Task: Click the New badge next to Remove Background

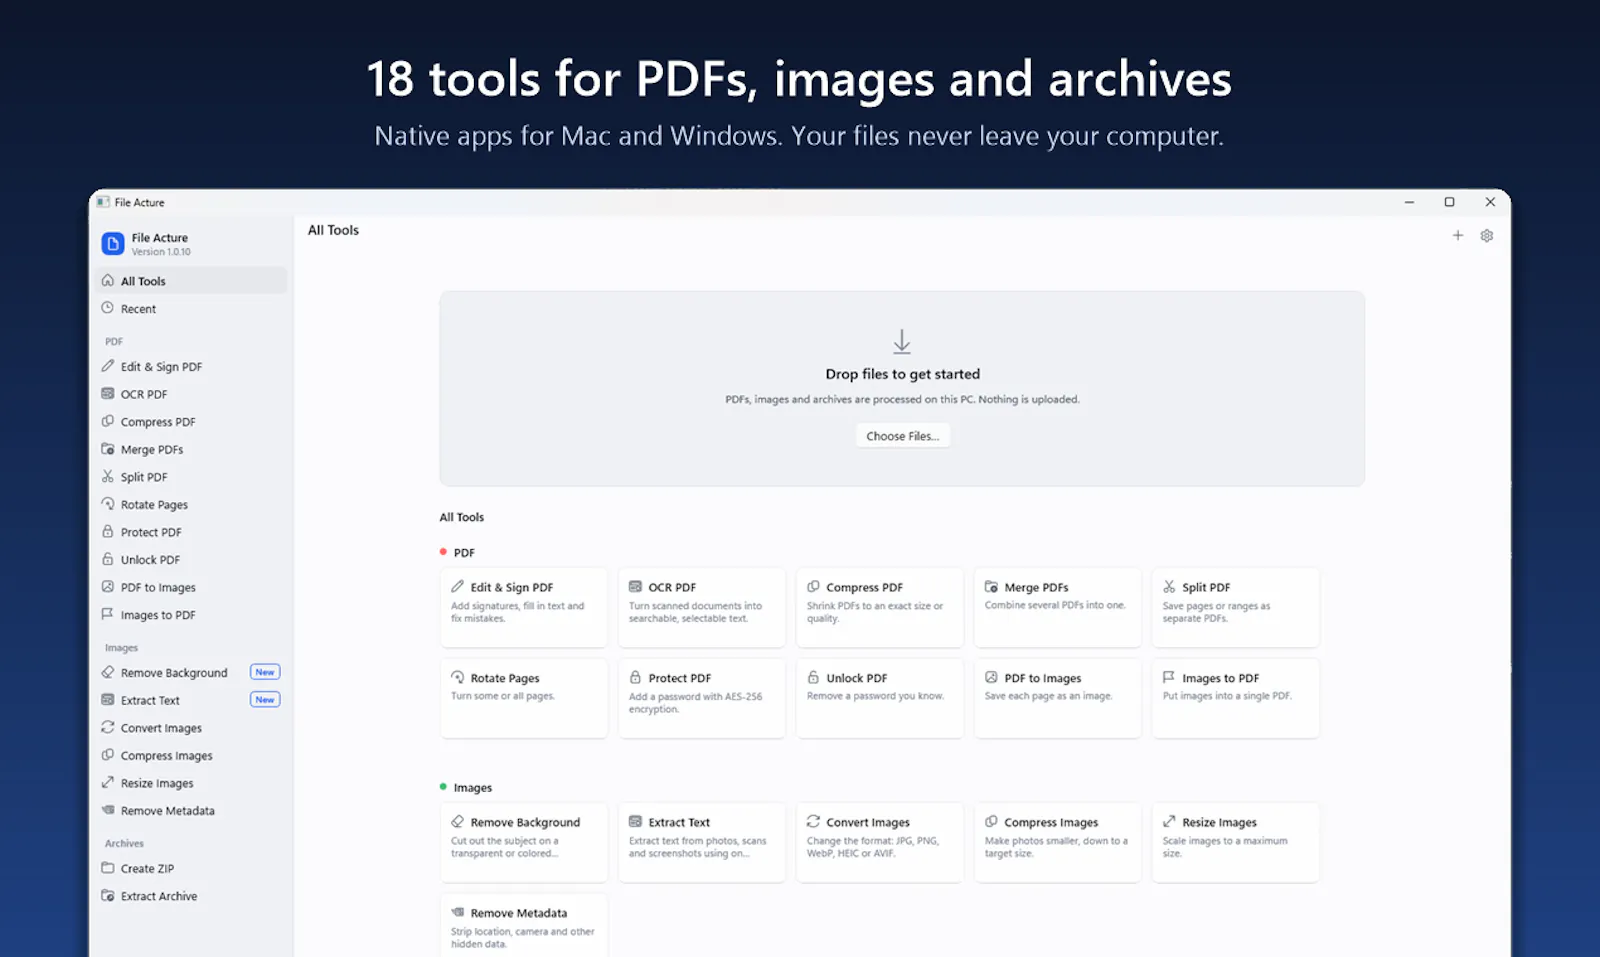Action: click(x=265, y=672)
